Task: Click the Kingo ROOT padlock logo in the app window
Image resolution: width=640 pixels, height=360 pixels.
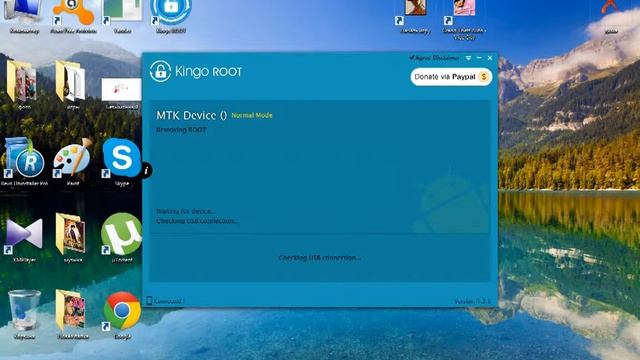Action: tap(160, 71)
